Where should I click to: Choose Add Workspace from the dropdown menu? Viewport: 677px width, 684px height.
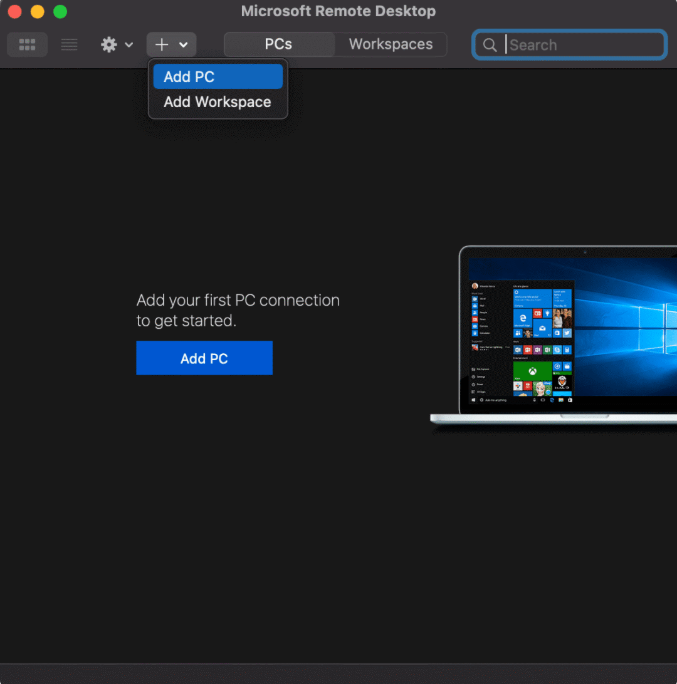[217, 102]
